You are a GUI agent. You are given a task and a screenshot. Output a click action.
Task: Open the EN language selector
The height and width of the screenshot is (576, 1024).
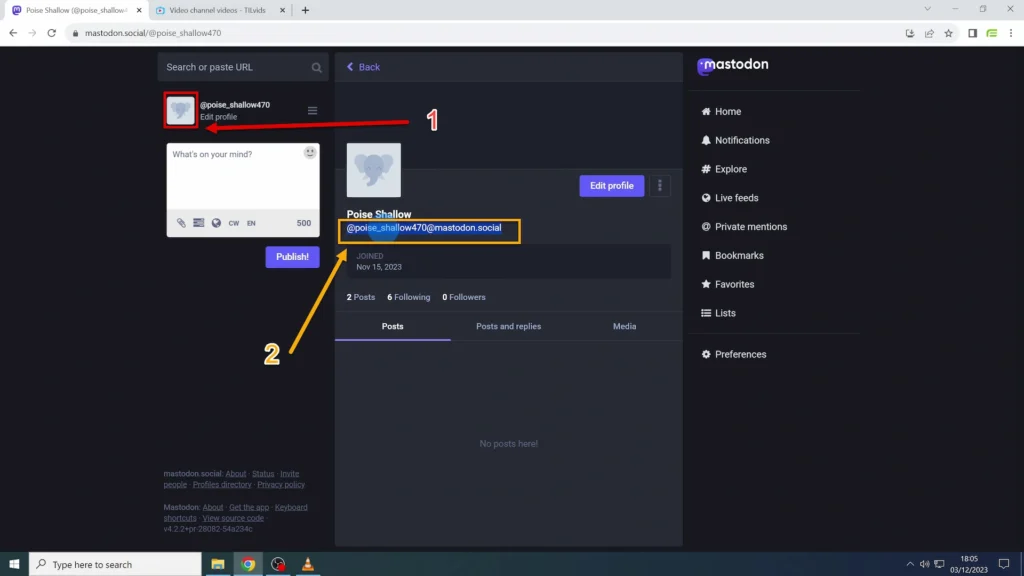(x=251, y=223)
